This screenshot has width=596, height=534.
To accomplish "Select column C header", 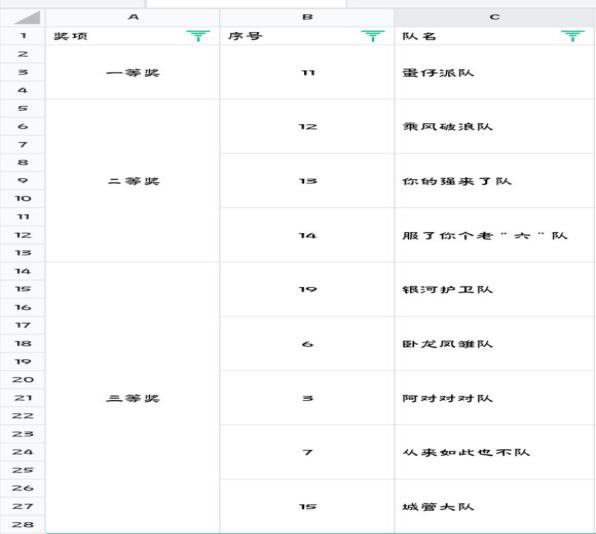I will tap(495, 17).
